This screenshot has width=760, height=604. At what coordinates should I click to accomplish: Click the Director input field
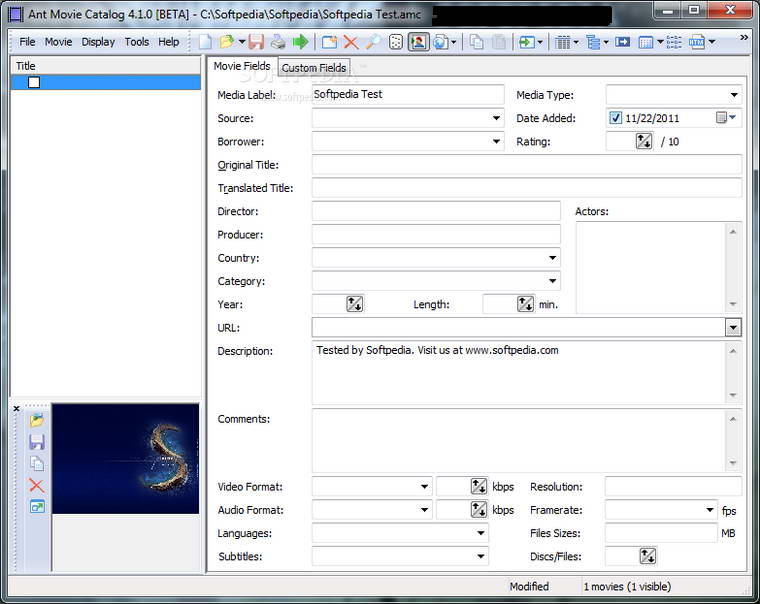[x=436, y=211]
